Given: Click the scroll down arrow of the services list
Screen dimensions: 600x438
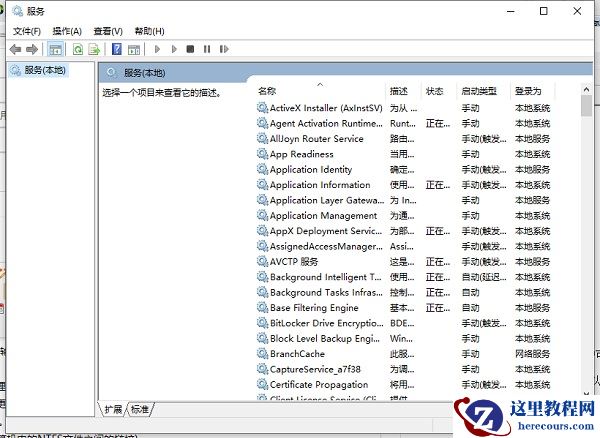Looking at the screenshot, I should [x=586, y=393].
